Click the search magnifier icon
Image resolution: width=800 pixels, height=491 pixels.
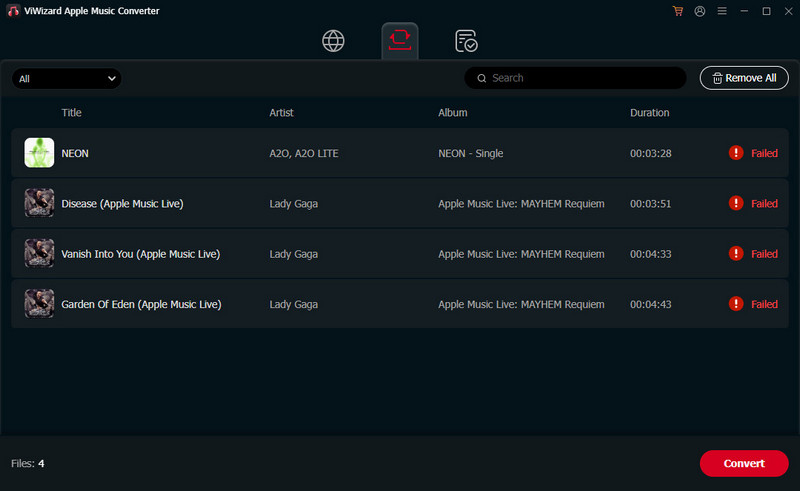[482, 78]
